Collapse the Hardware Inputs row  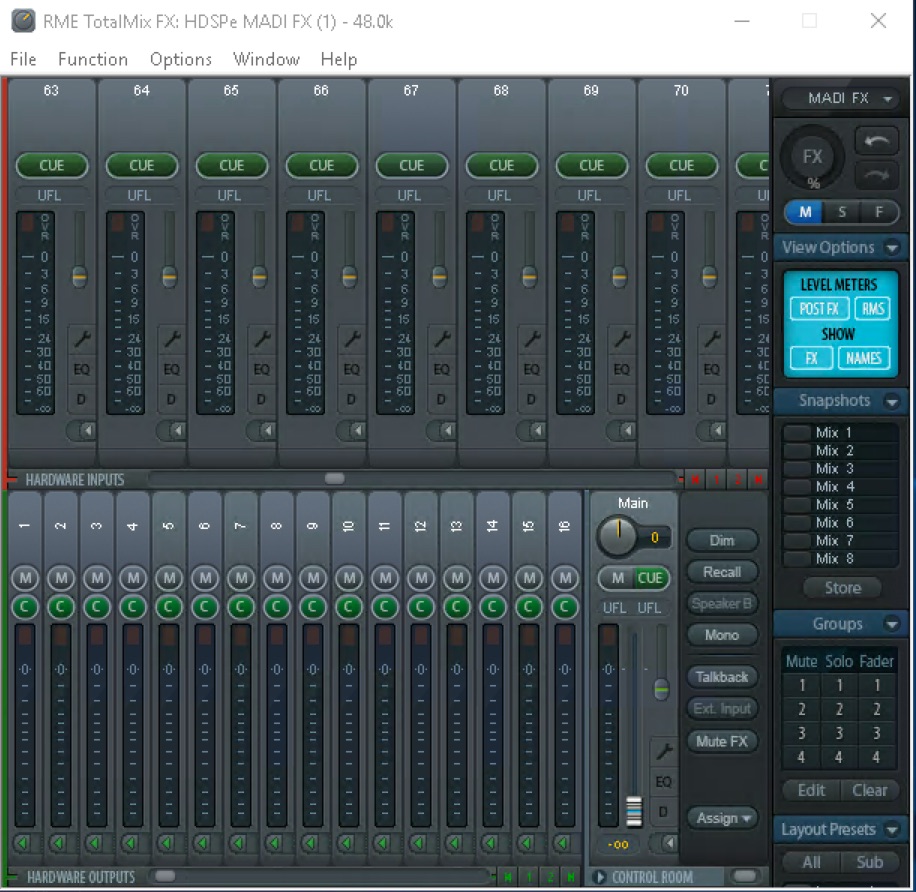(x=12, y=480)
